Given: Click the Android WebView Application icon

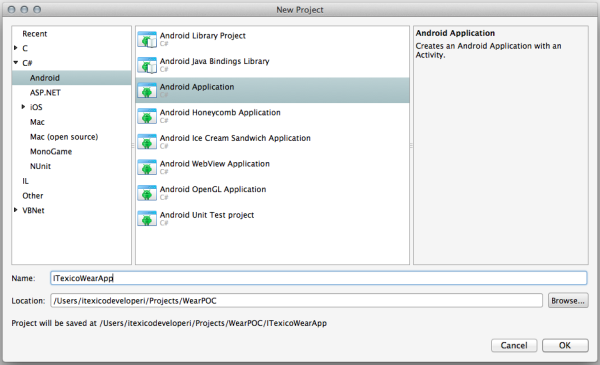Looking at the screenshot, I should (x=147, y=168).
